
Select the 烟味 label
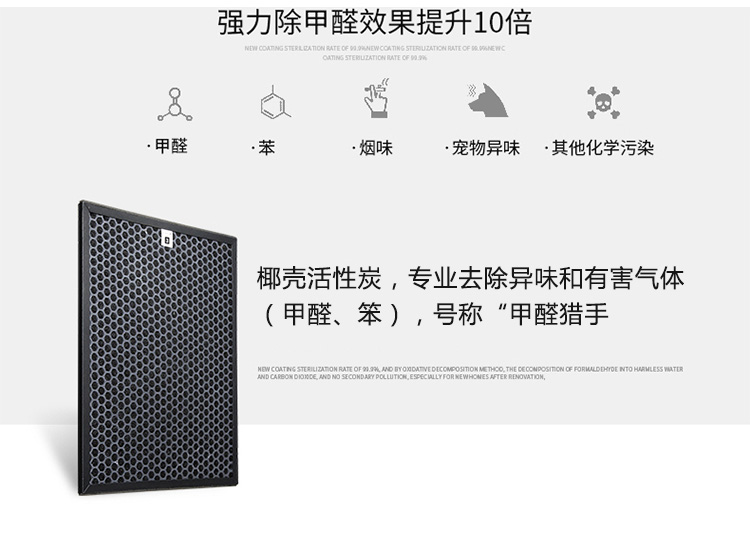[373, 148]
